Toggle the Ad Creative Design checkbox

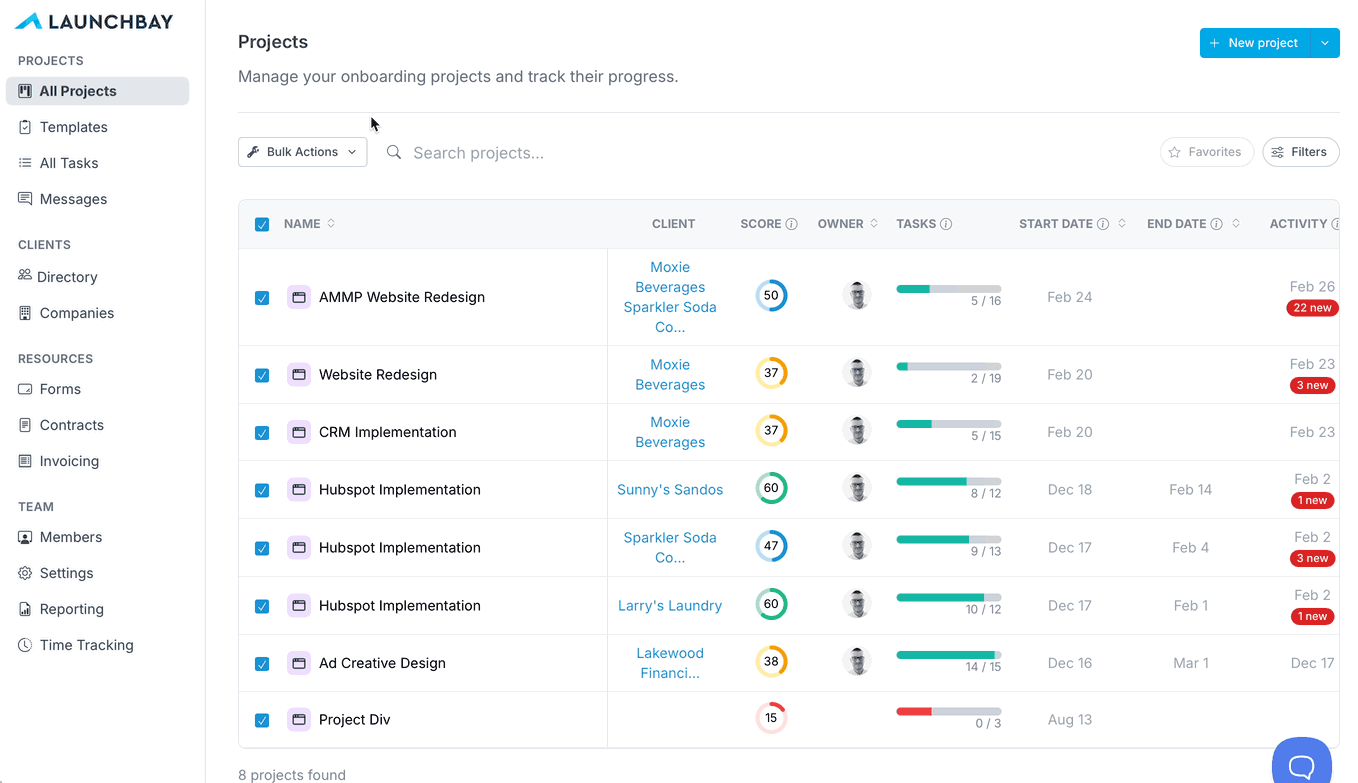[262, 664]
